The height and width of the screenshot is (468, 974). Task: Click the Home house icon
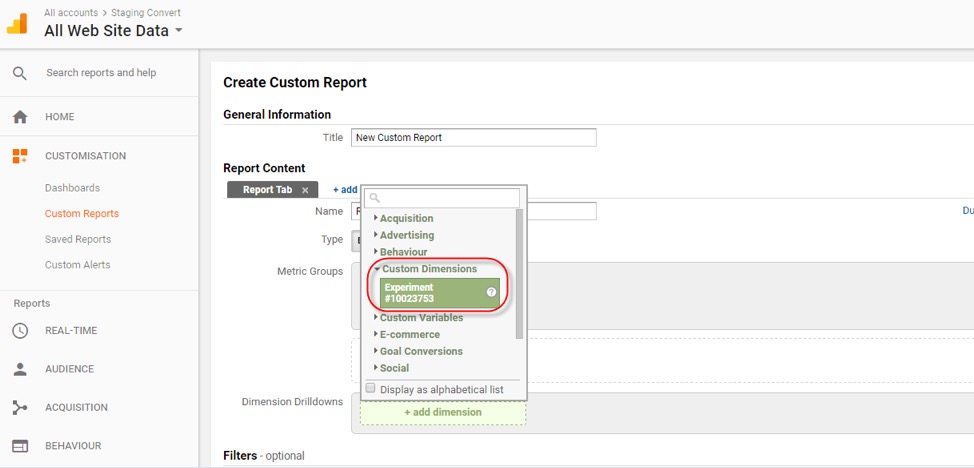pos(20,117)
